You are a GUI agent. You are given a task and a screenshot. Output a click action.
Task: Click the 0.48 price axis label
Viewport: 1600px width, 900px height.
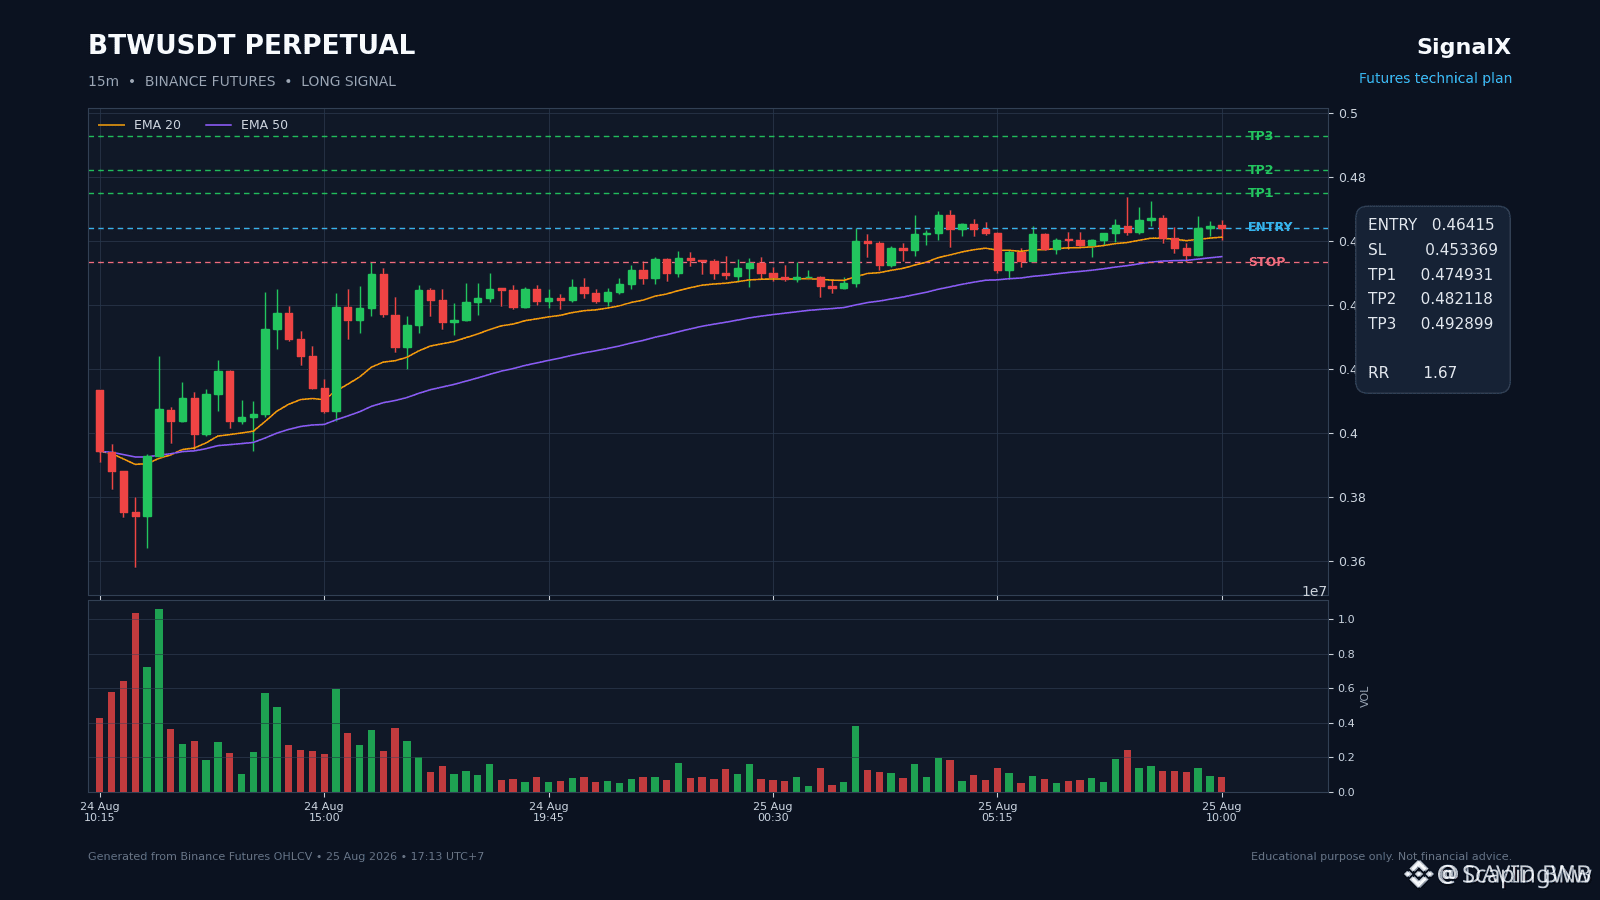[1352, 178]
